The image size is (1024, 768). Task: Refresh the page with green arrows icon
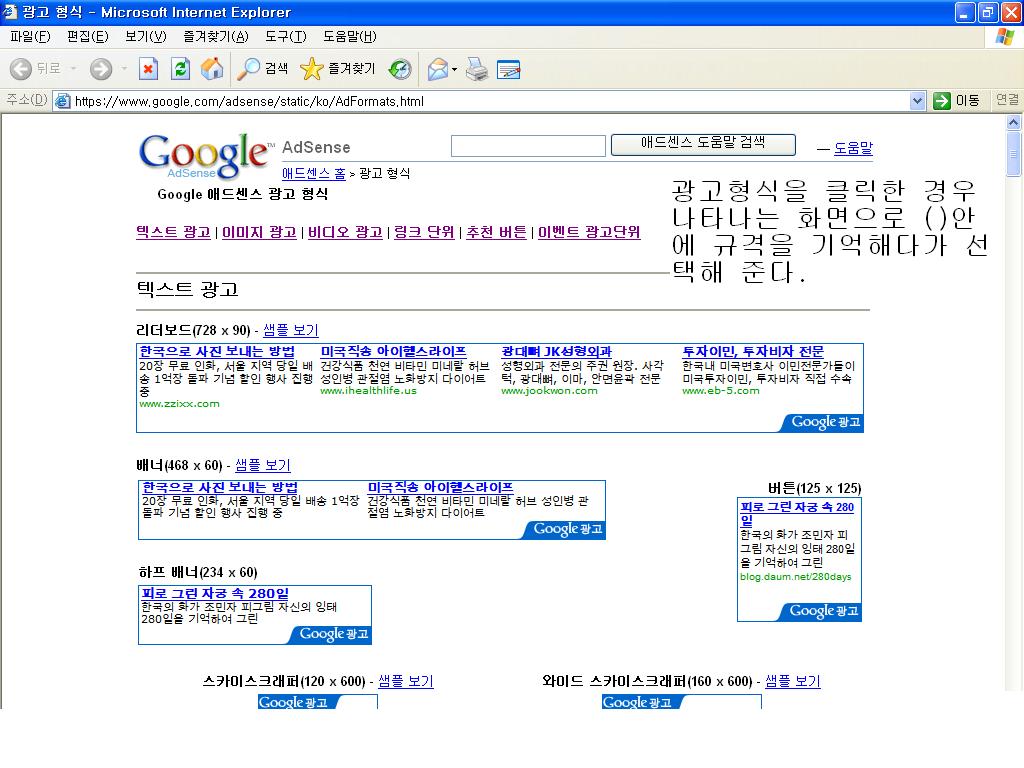click(x=180, y=69)
